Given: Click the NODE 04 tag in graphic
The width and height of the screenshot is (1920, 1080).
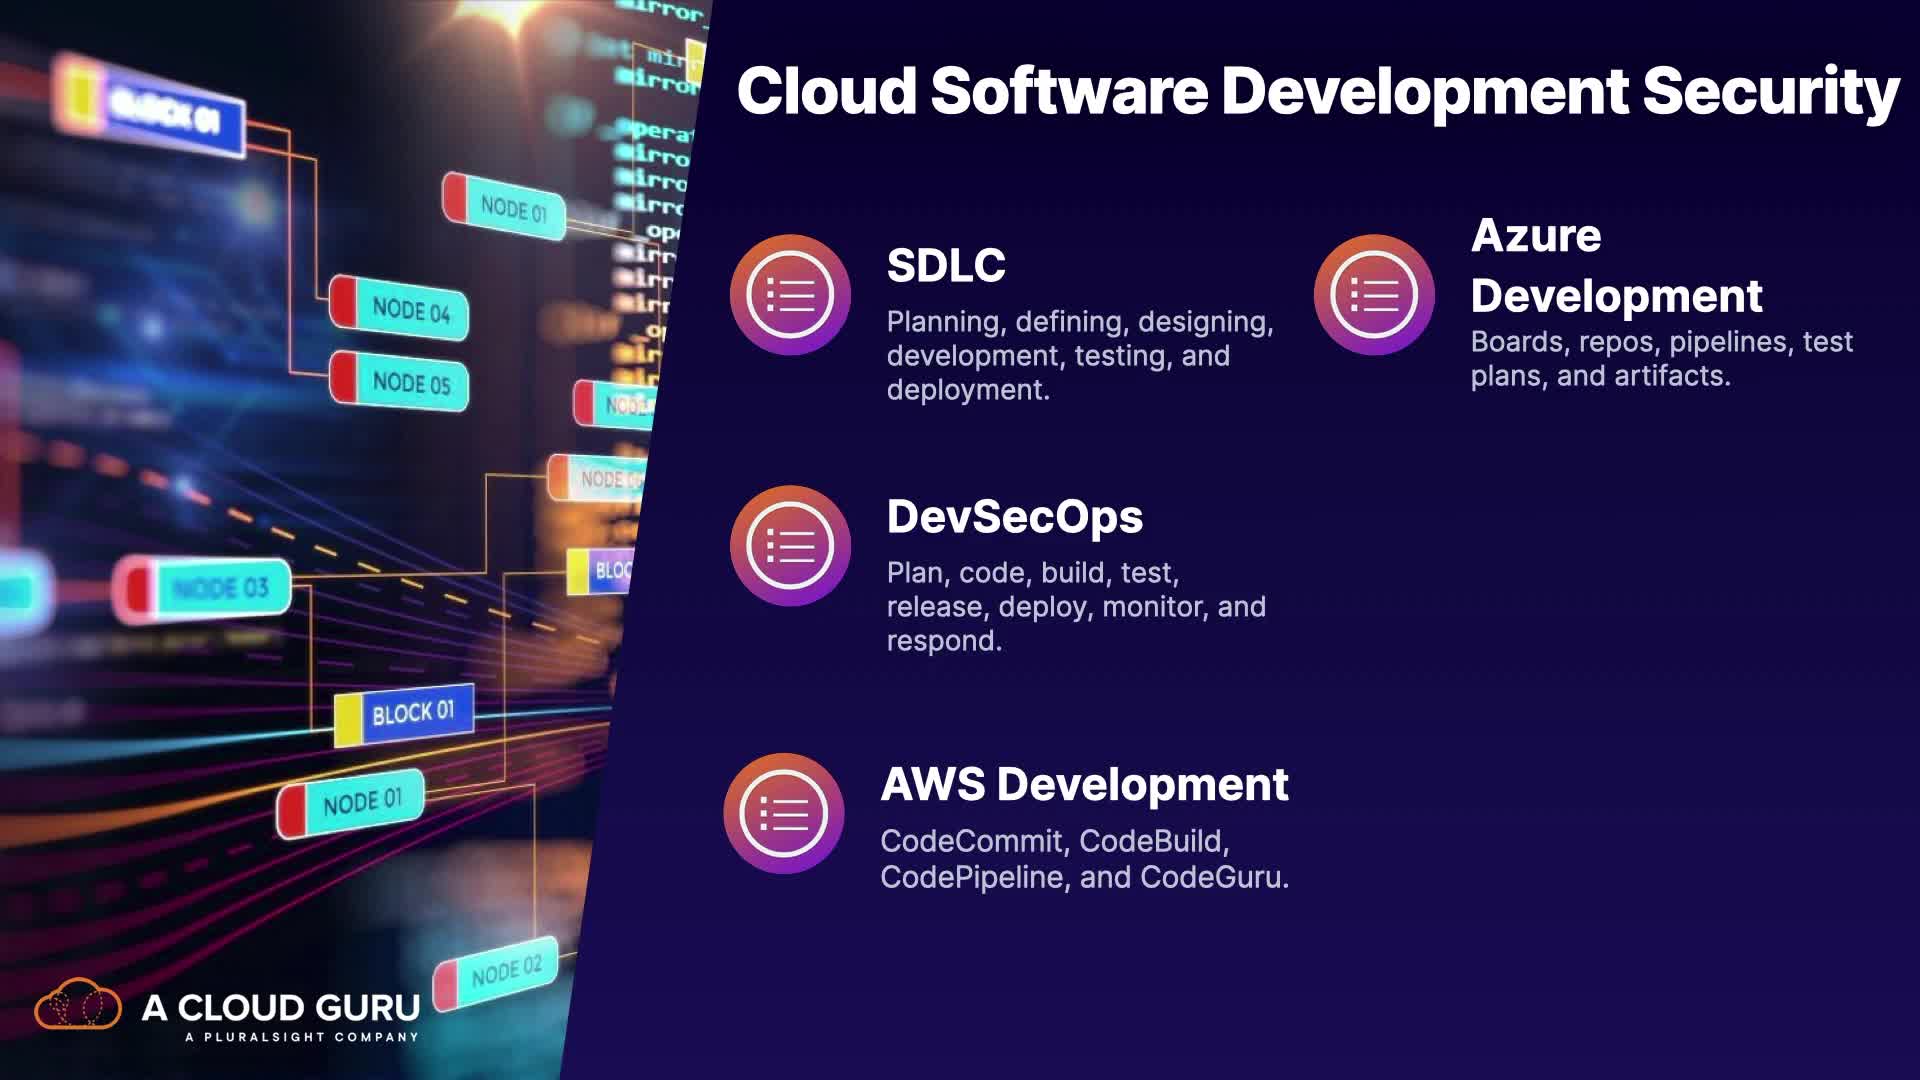Looking at the screenshot, I should click(x=400, y=308).
